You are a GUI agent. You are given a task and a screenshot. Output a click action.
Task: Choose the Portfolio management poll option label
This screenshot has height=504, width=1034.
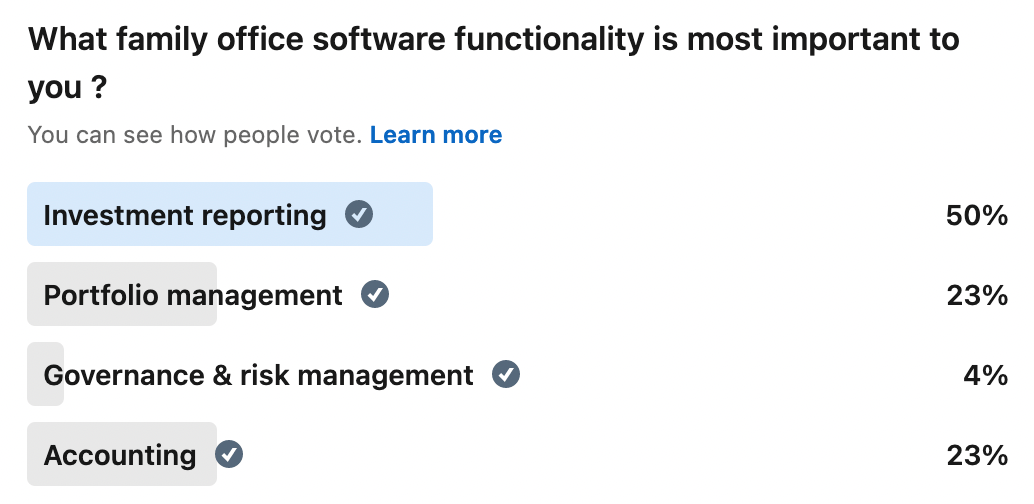point(193,295)
